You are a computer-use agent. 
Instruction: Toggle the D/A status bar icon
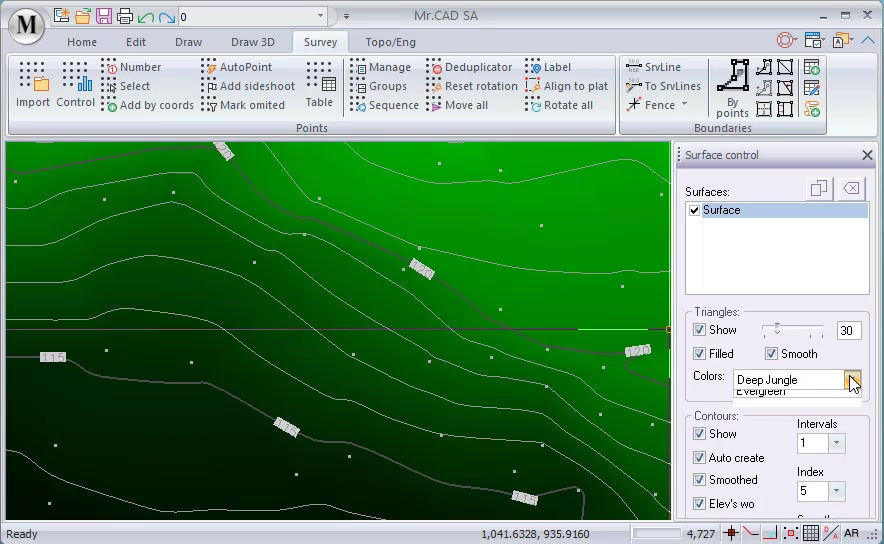coord(830,533)
